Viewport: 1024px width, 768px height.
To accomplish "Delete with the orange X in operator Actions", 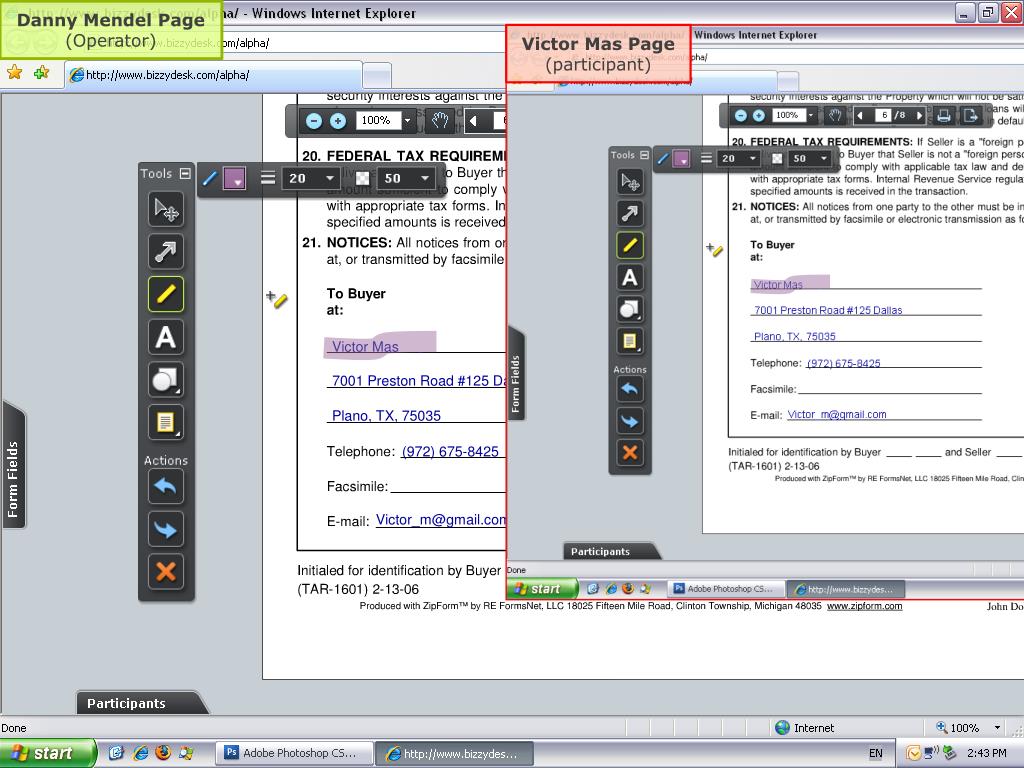I will (x=166, y=571).
